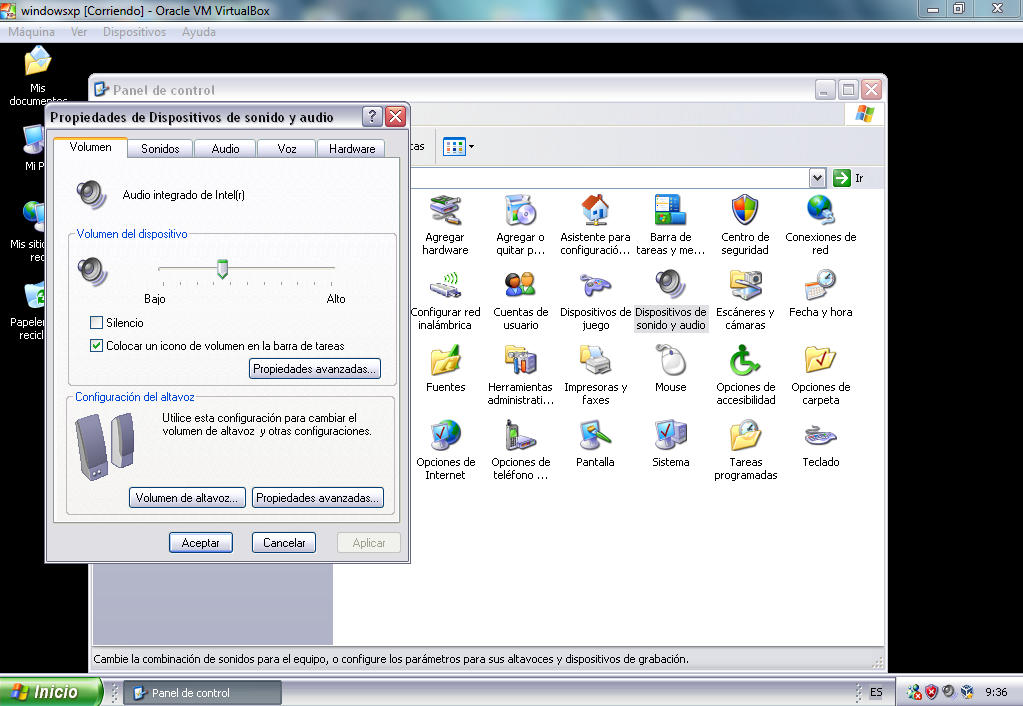Switch to the Sonidos tab
1023x706 pixels.
point(160,149)
